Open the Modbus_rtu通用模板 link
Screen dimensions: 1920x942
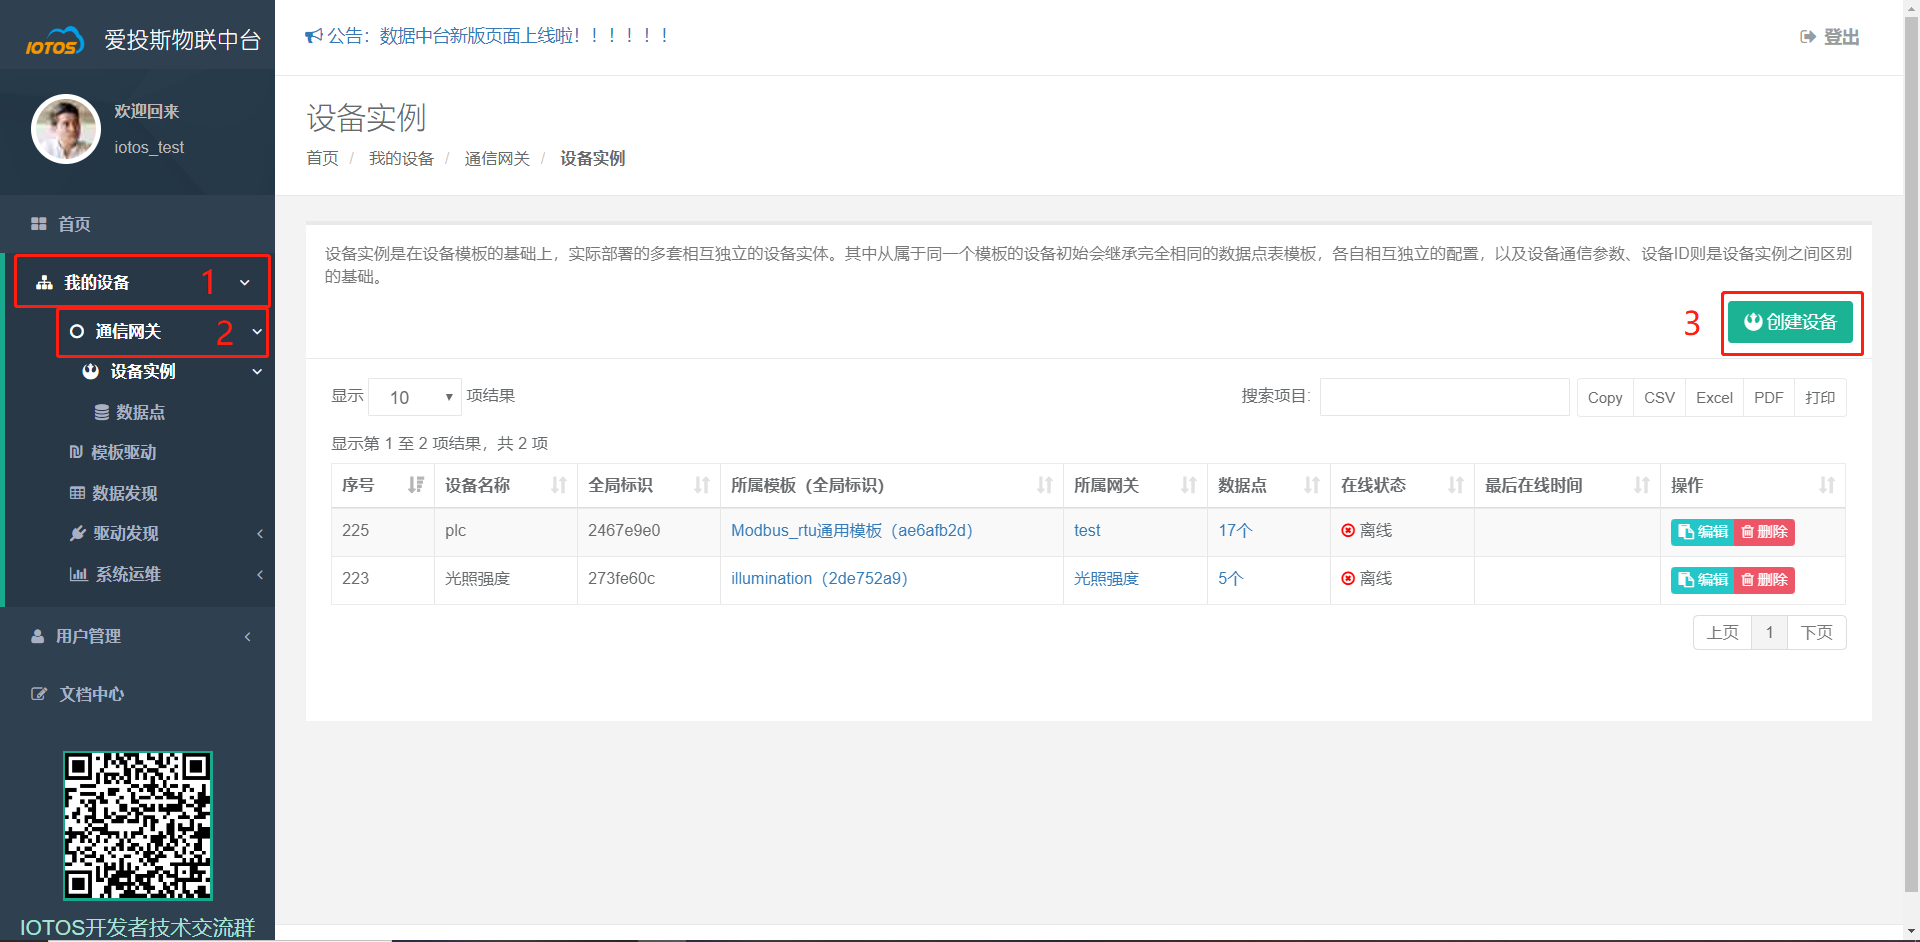tap(850, 531)
